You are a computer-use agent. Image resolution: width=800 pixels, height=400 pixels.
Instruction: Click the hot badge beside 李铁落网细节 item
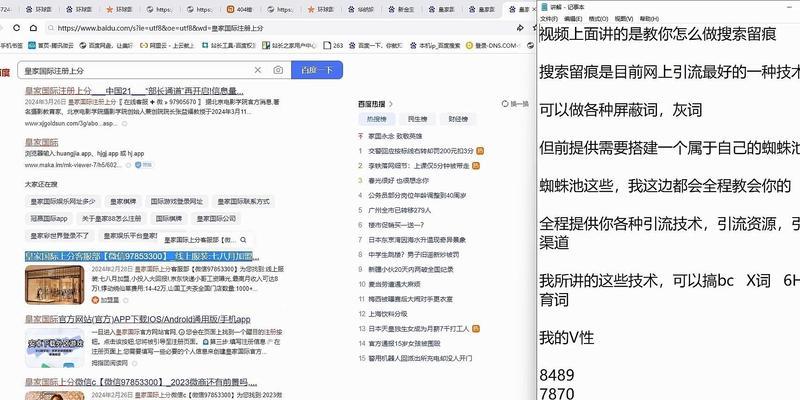coord(476,166)
